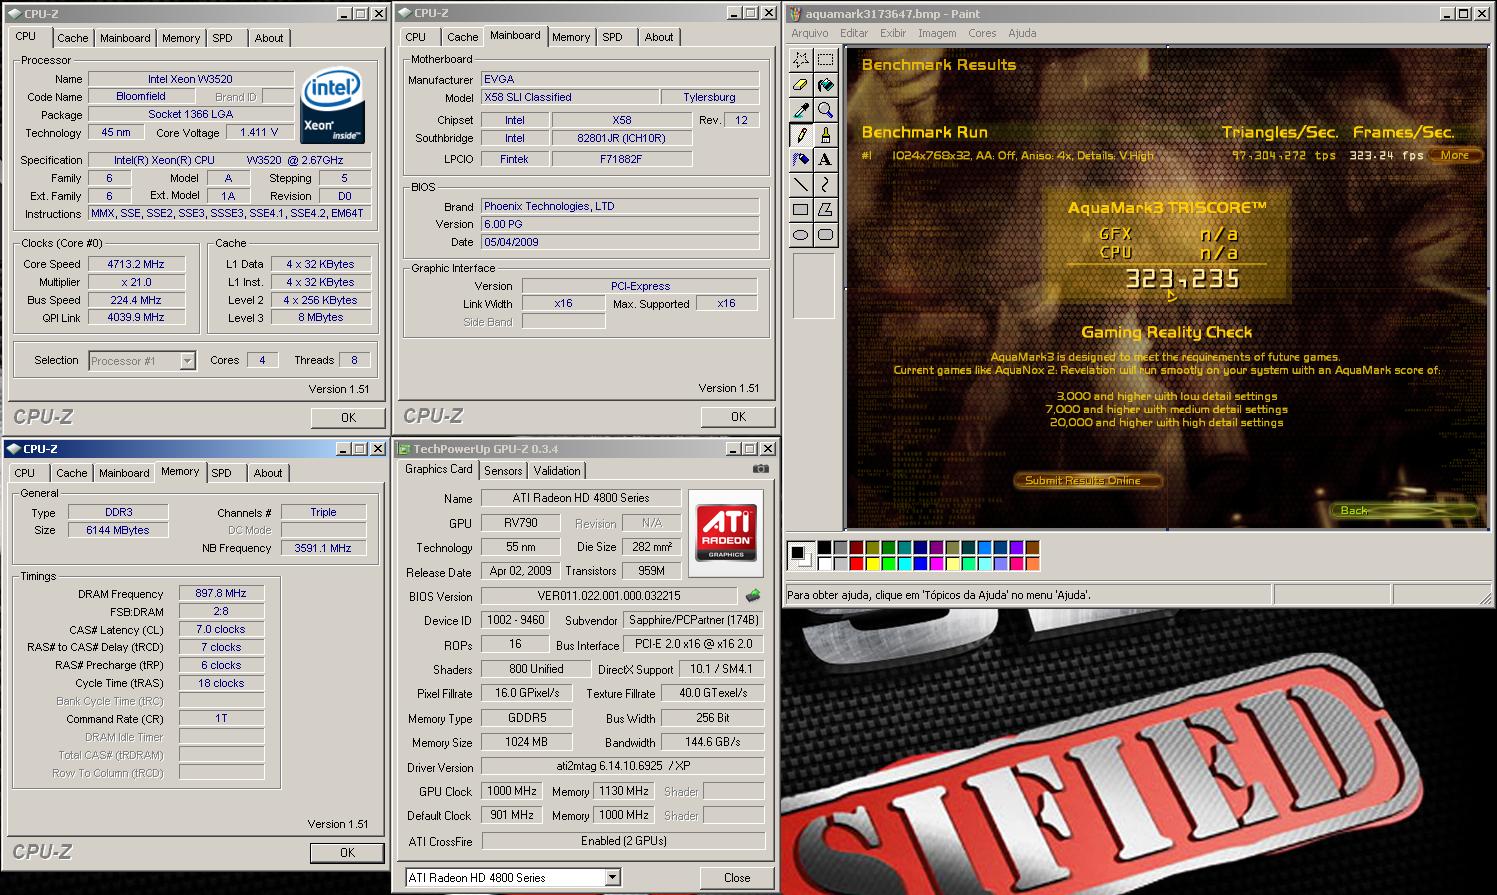The height and width of the screenshot is (895, 1497).
Task: Click the Back button in AquaMark image
Action: [x=1403, y=511]
